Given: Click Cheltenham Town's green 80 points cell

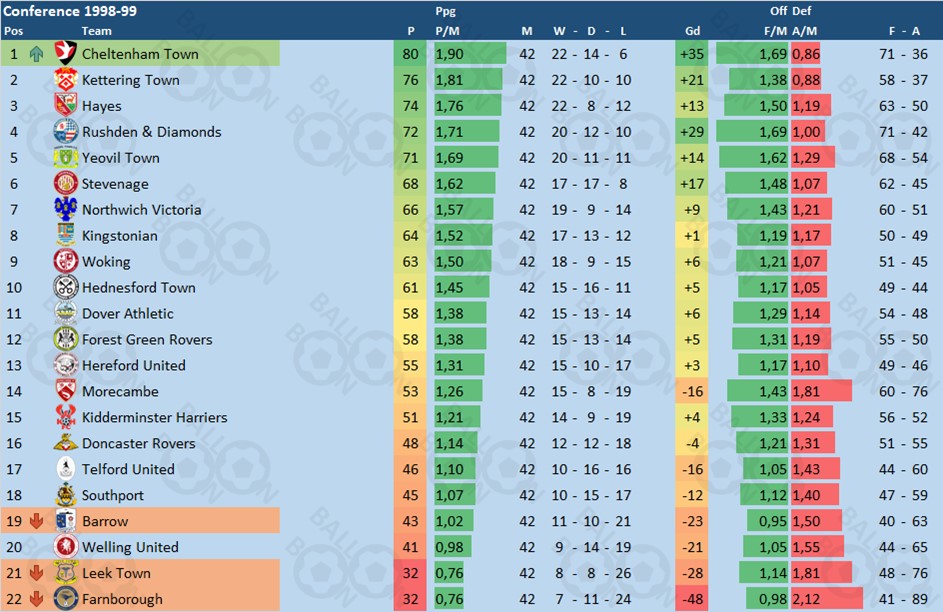Looking at the screenshot, I should 411,54.
